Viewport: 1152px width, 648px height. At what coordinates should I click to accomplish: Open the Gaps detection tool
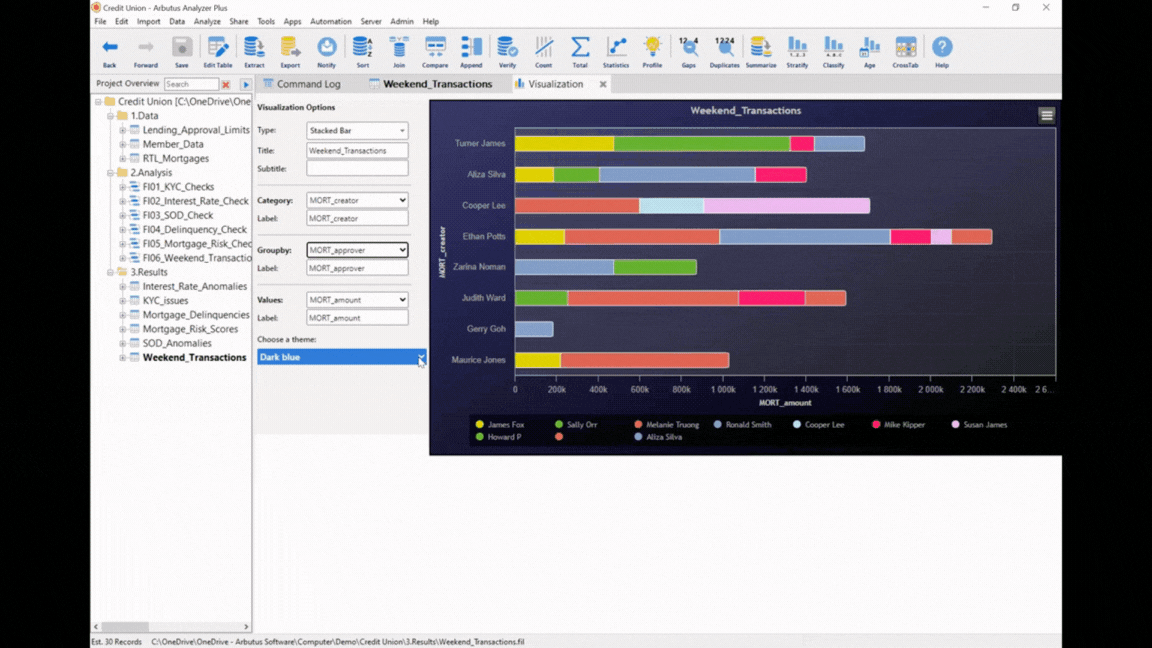[x=688, y=50]
